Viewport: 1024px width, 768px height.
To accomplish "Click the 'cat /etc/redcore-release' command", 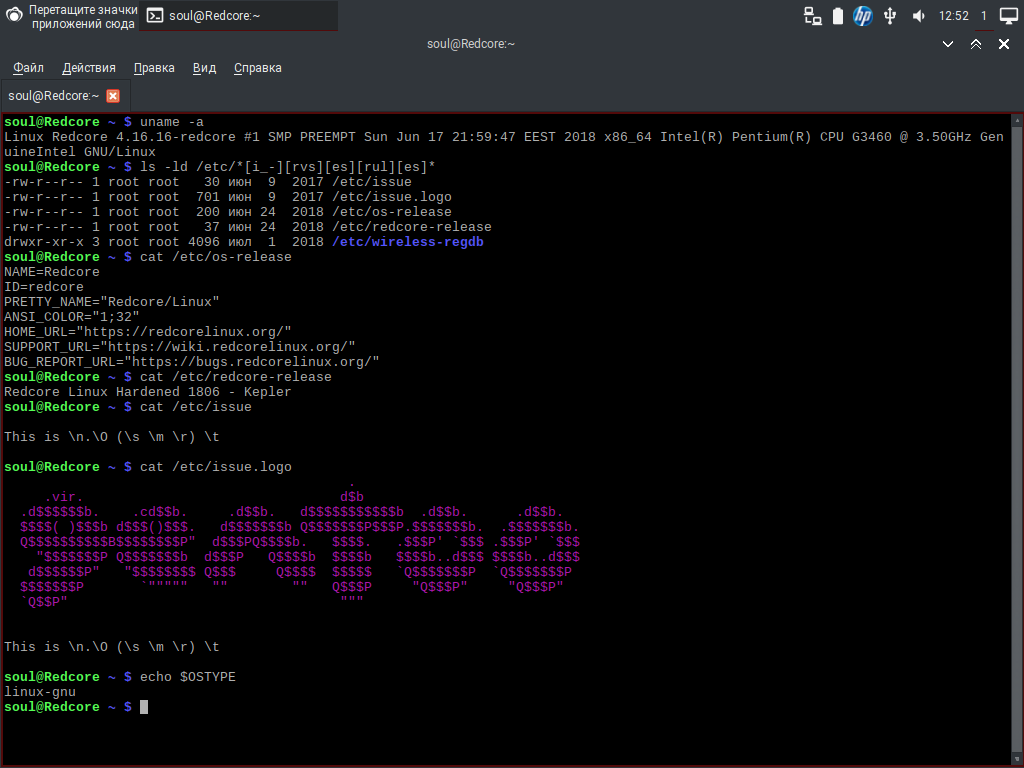I will [236, 377].
